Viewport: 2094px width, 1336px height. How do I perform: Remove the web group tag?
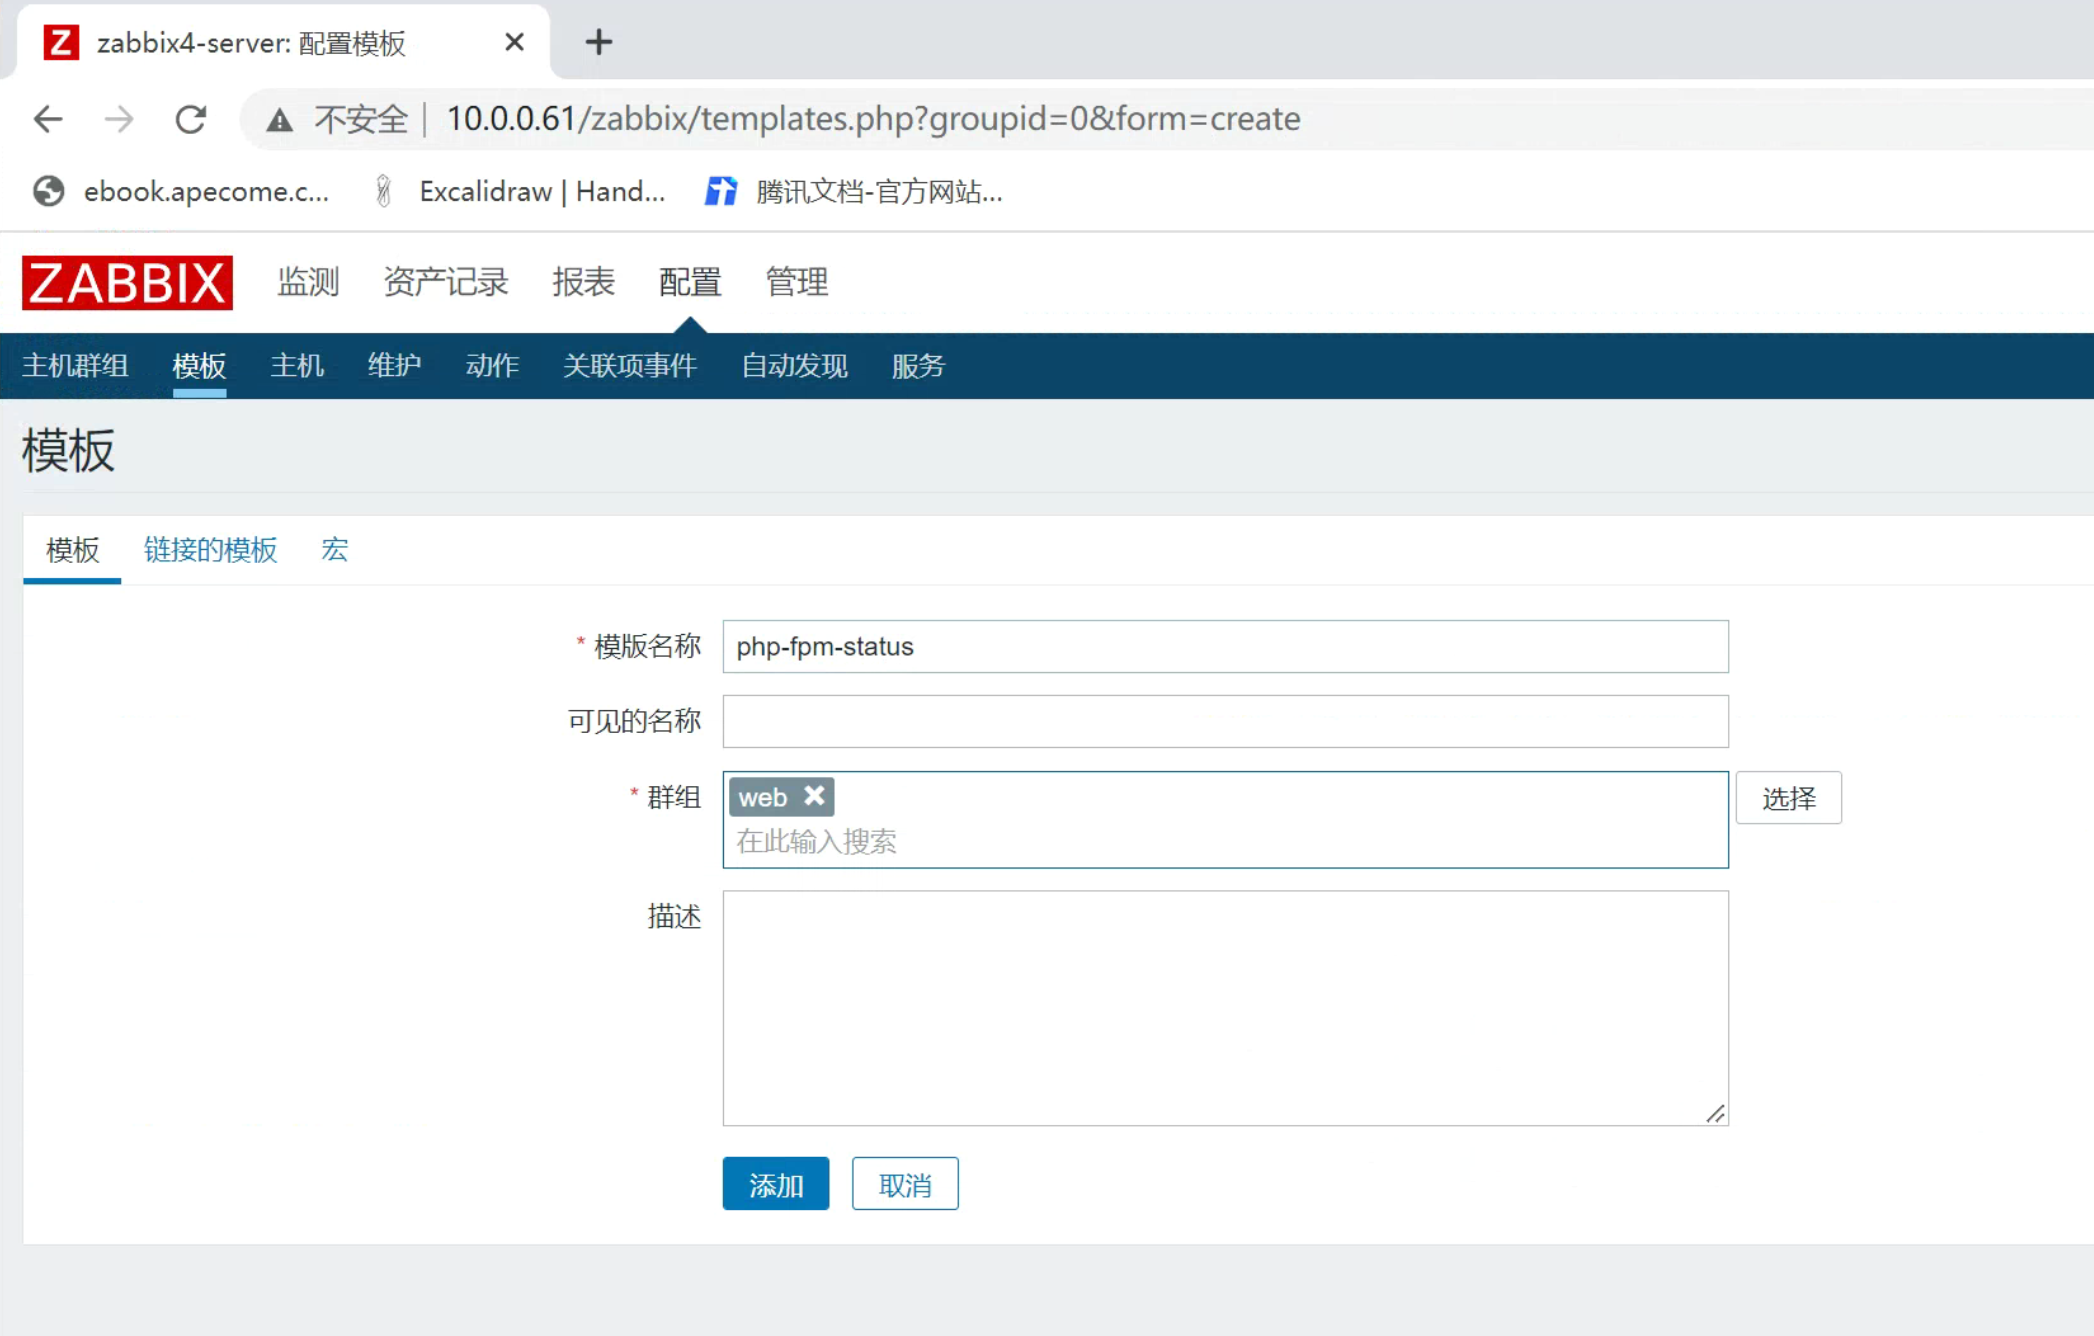pyautogui.click(x=815, y=796)
